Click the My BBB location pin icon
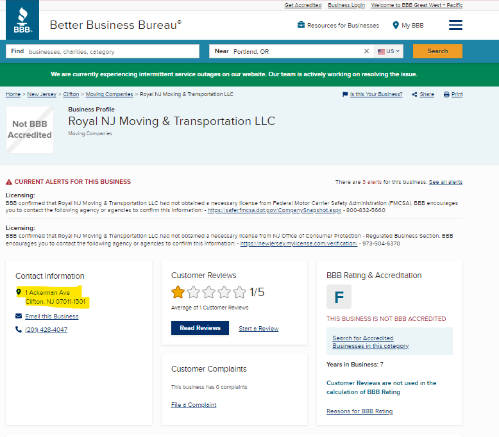499x437 pixels. pyautogui.click(x=396, y=25)
